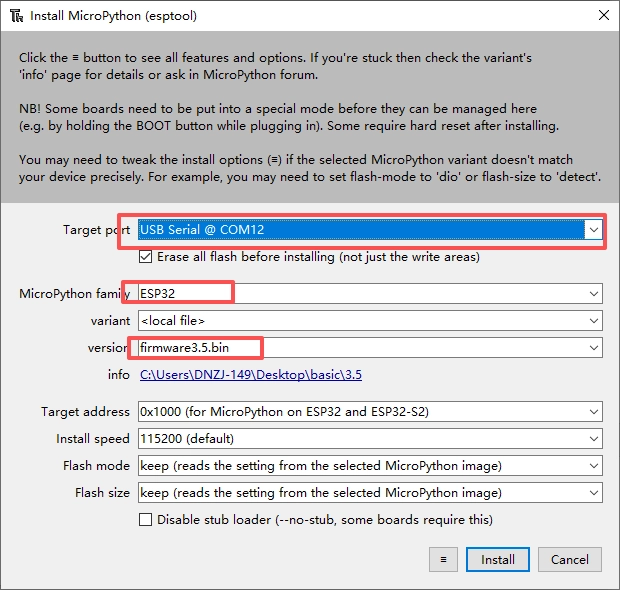Click the 'MicroPython family' label
The width and height of the screenshot is (620, 590).
click(74, 294)
